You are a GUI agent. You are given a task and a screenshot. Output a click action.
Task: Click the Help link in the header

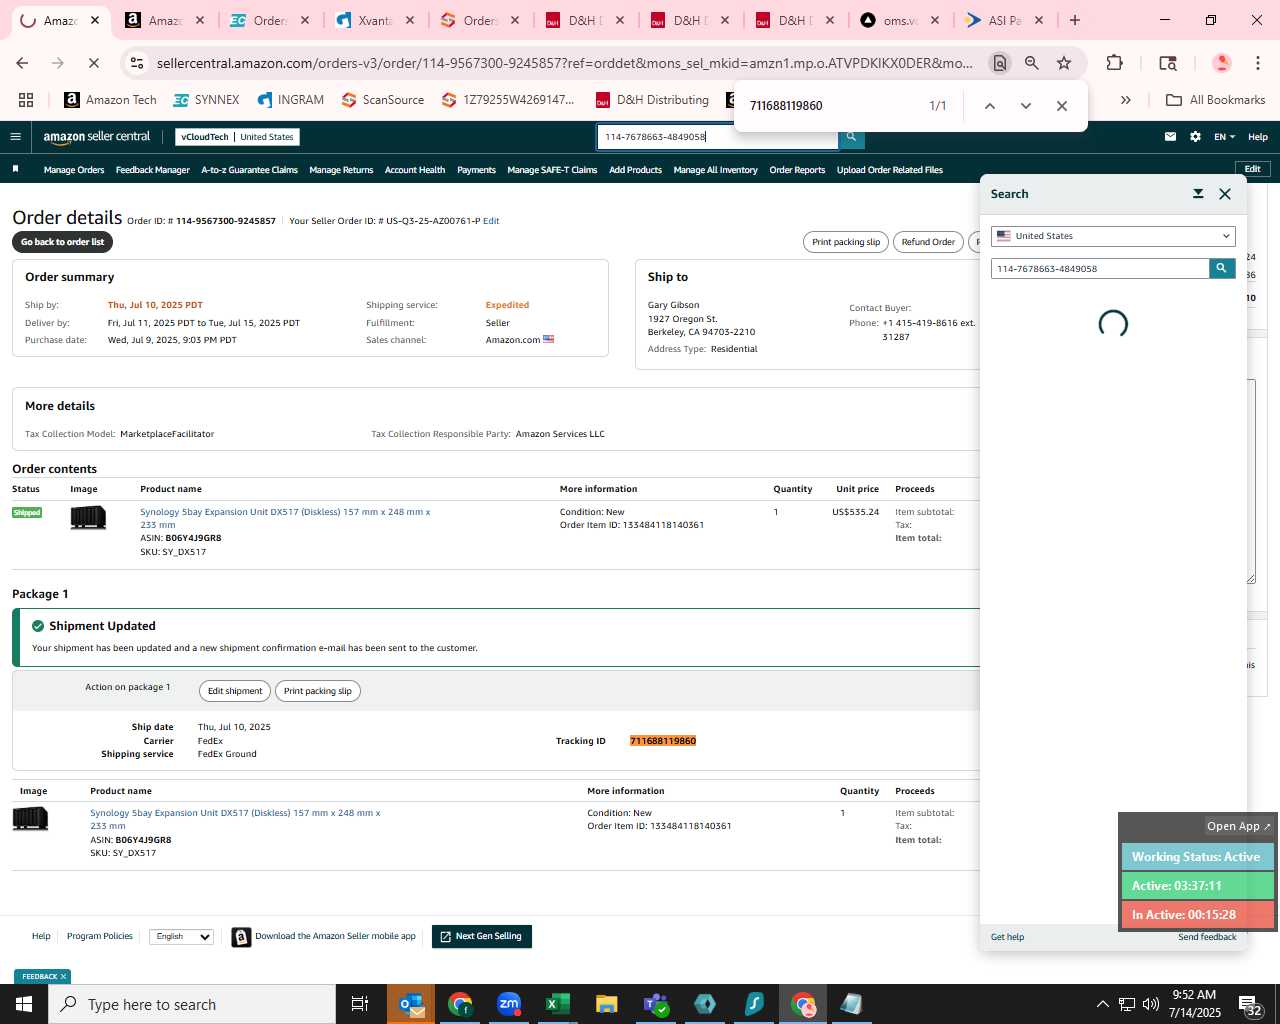[1258, 137]
